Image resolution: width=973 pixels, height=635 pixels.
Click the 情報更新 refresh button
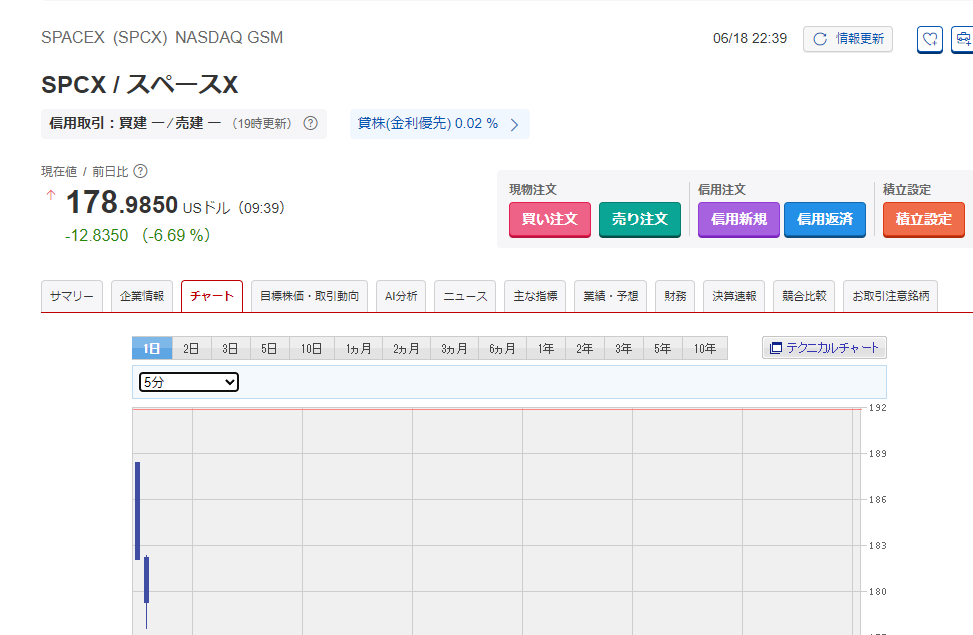848,39
